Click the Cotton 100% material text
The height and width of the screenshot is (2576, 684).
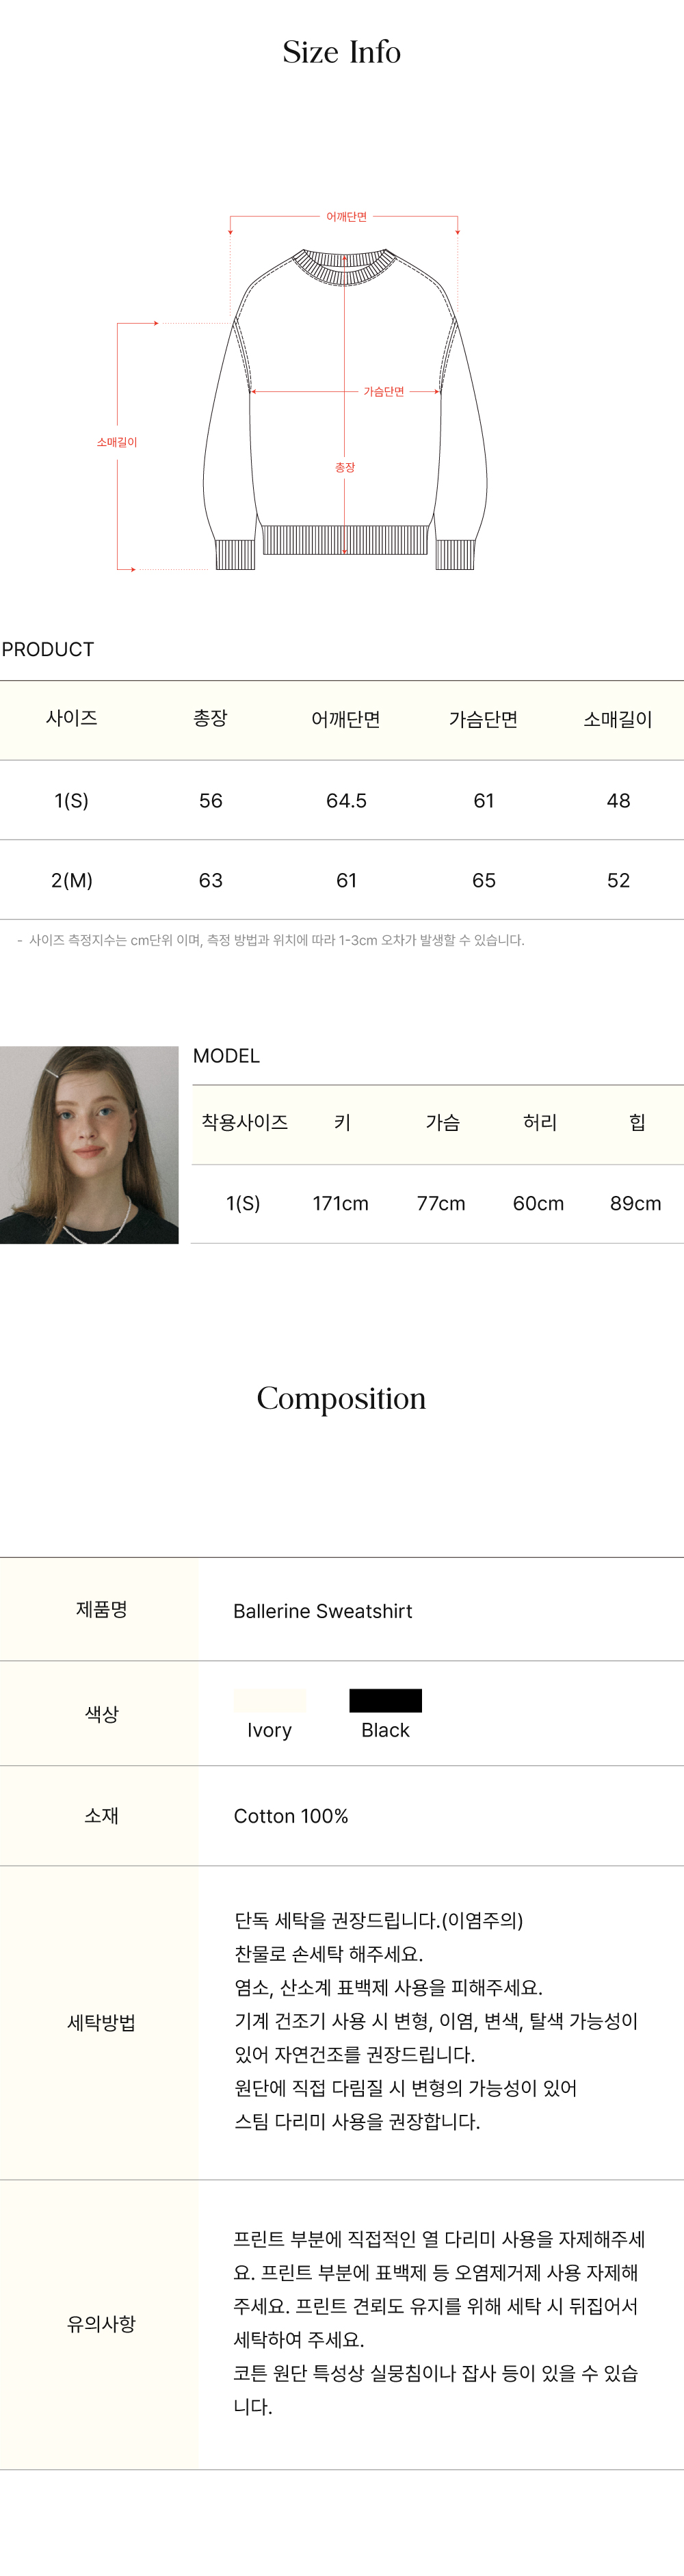(291, 1816)
